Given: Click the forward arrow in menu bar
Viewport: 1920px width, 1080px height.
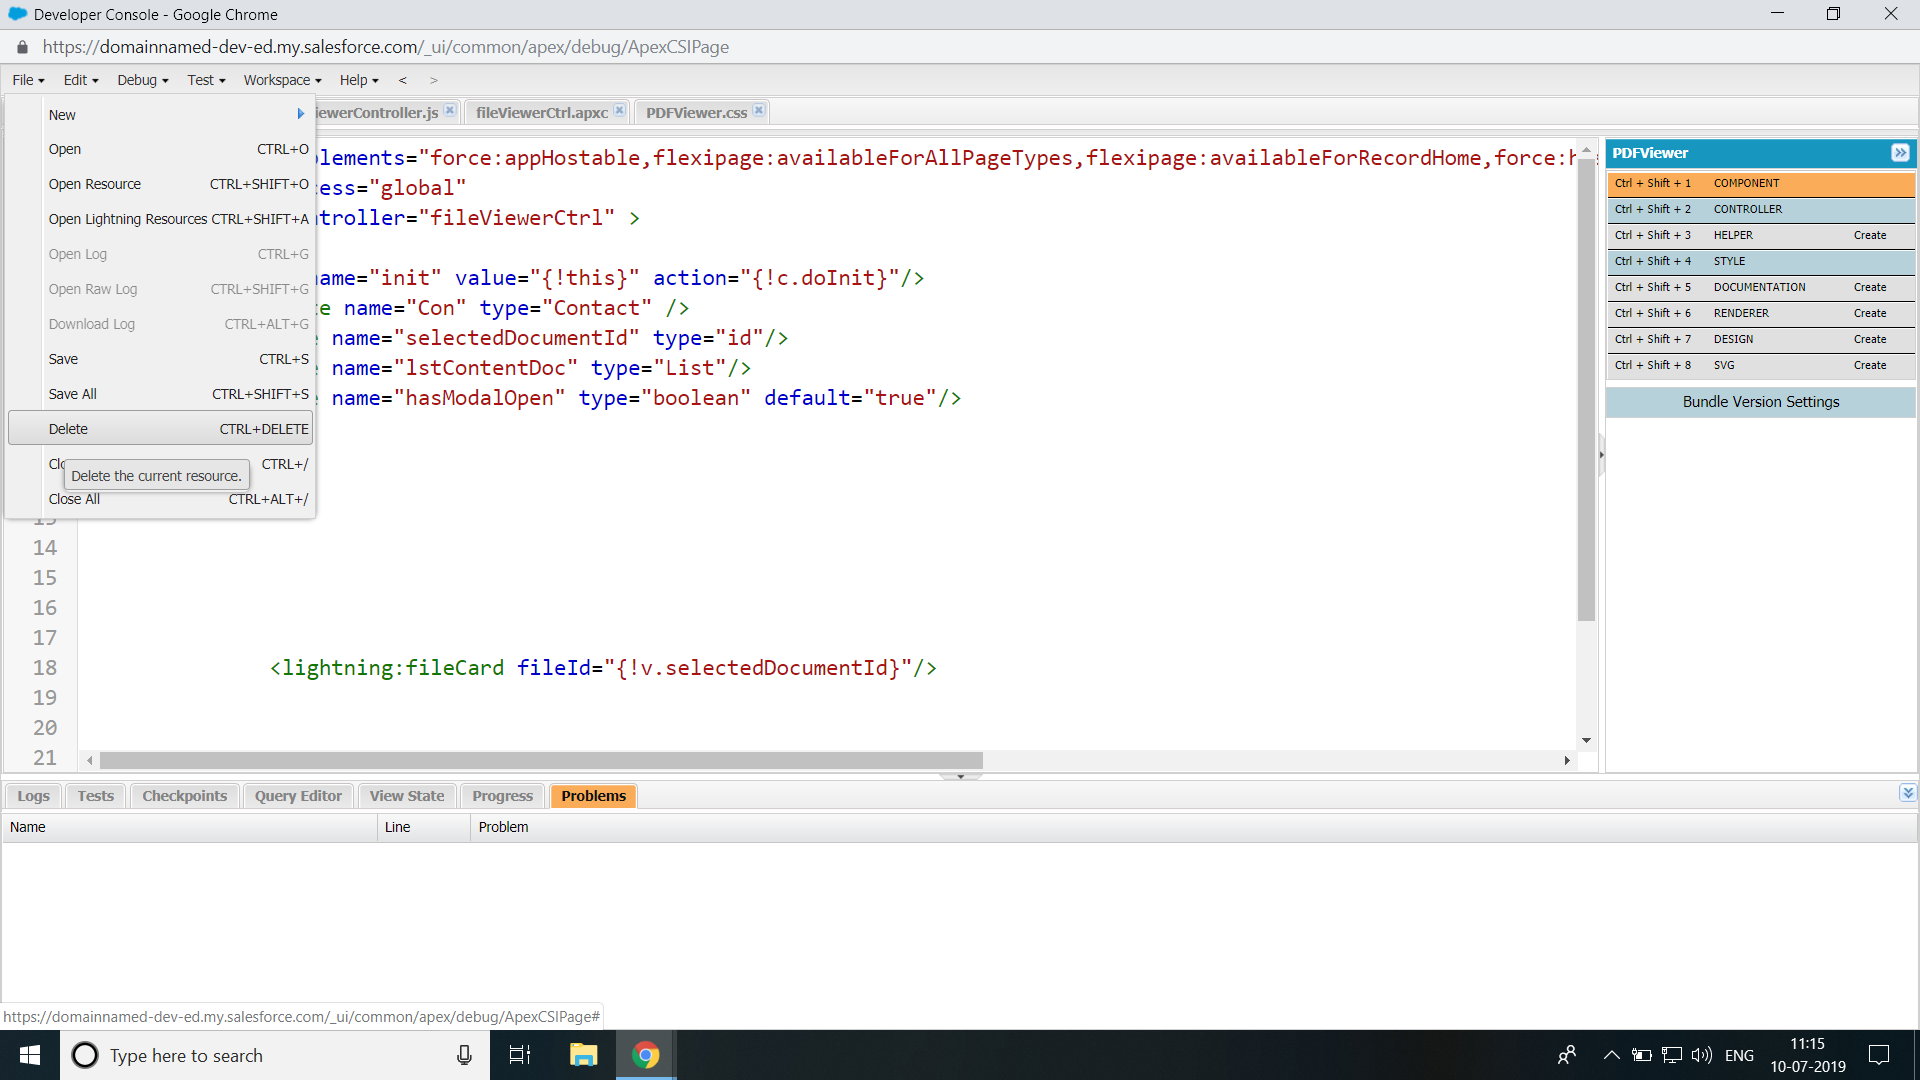Looking at the screenshot, I should (x=433, y=80).
